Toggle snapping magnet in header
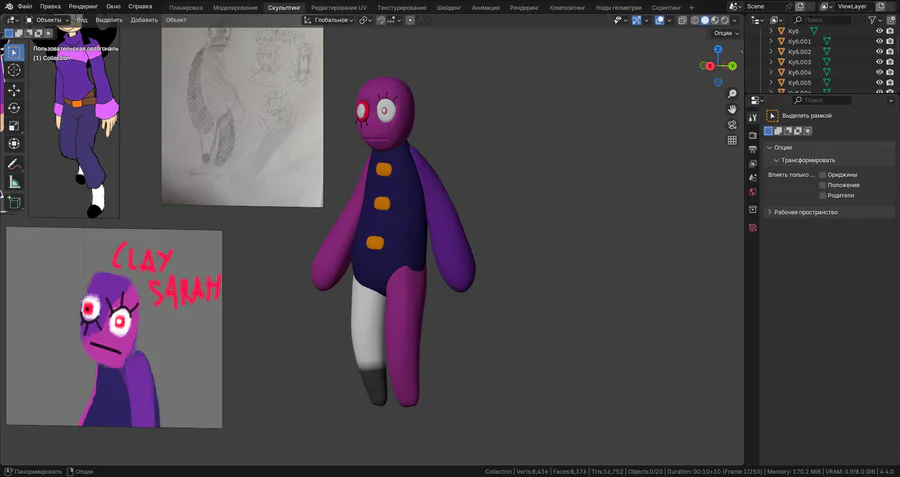900x477 pixels. point(381,20)
